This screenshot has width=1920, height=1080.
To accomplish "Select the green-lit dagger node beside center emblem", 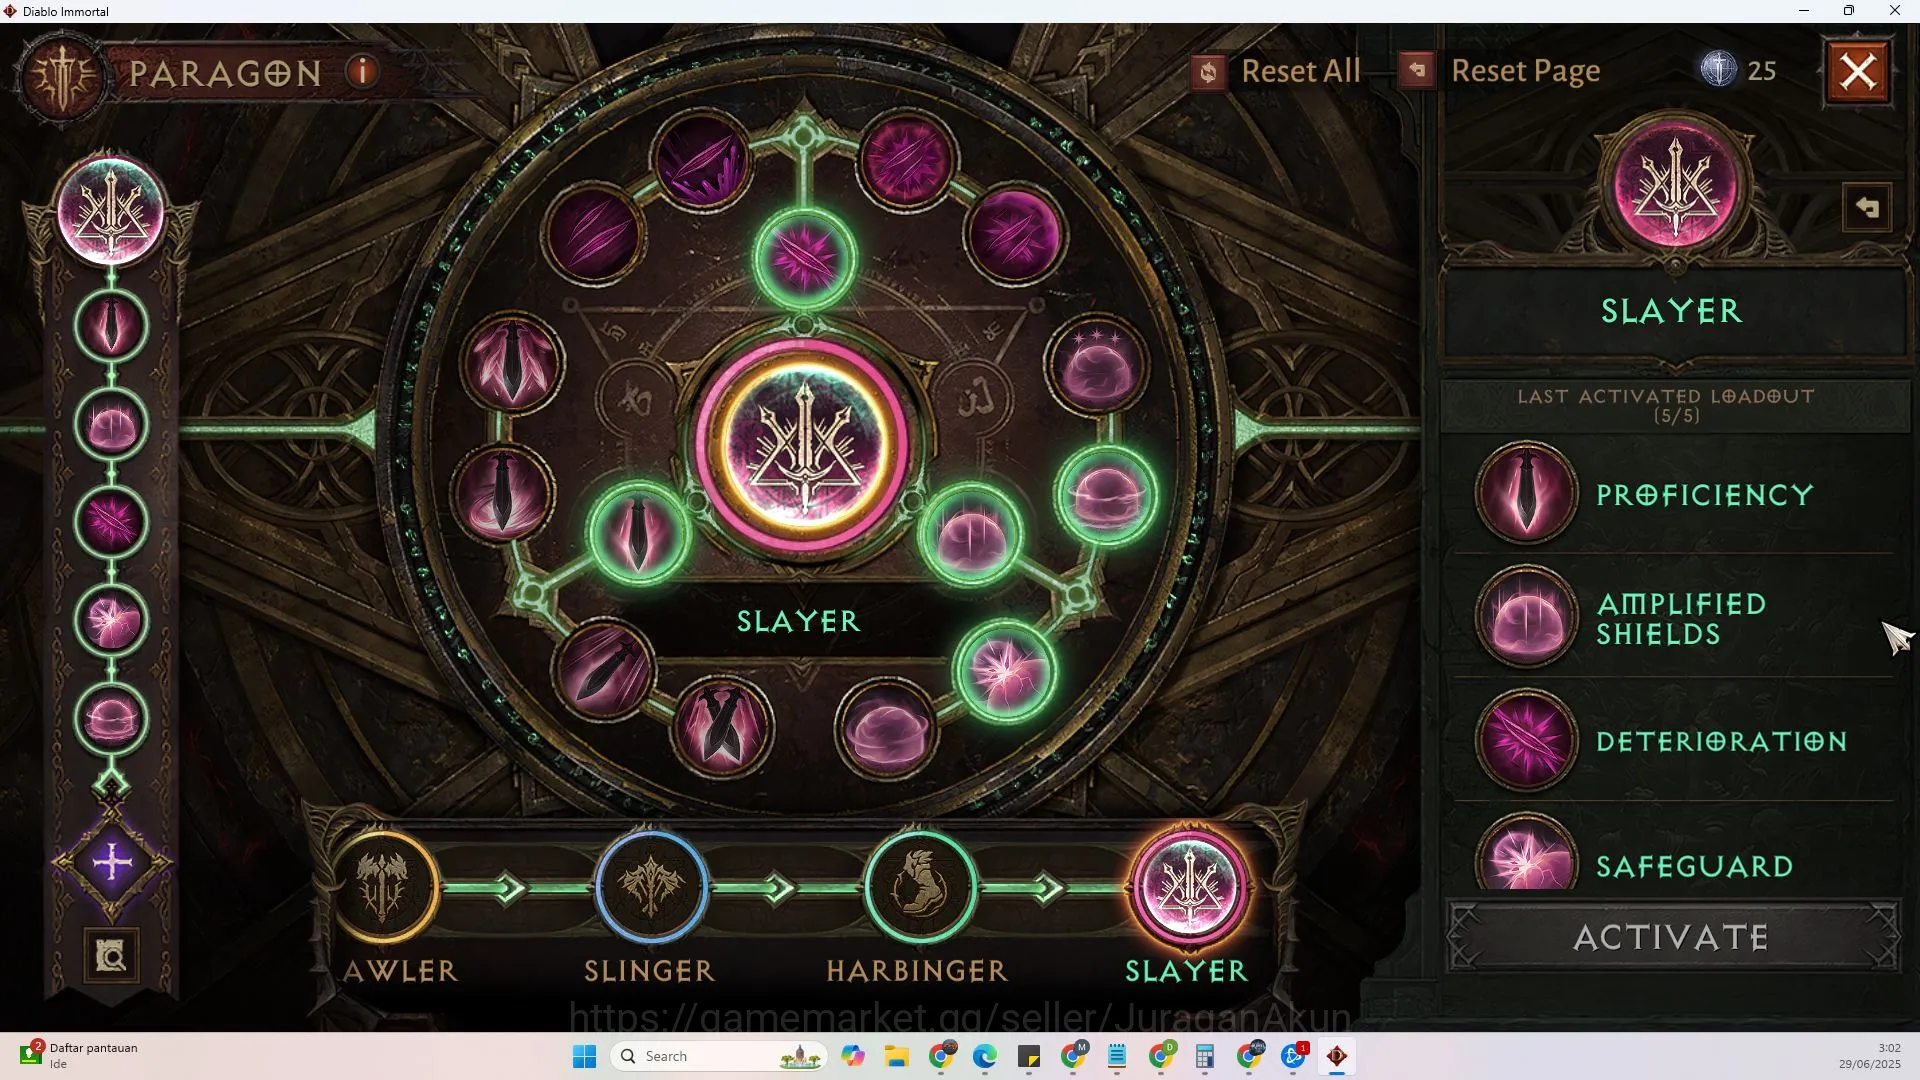I will 638,533.
